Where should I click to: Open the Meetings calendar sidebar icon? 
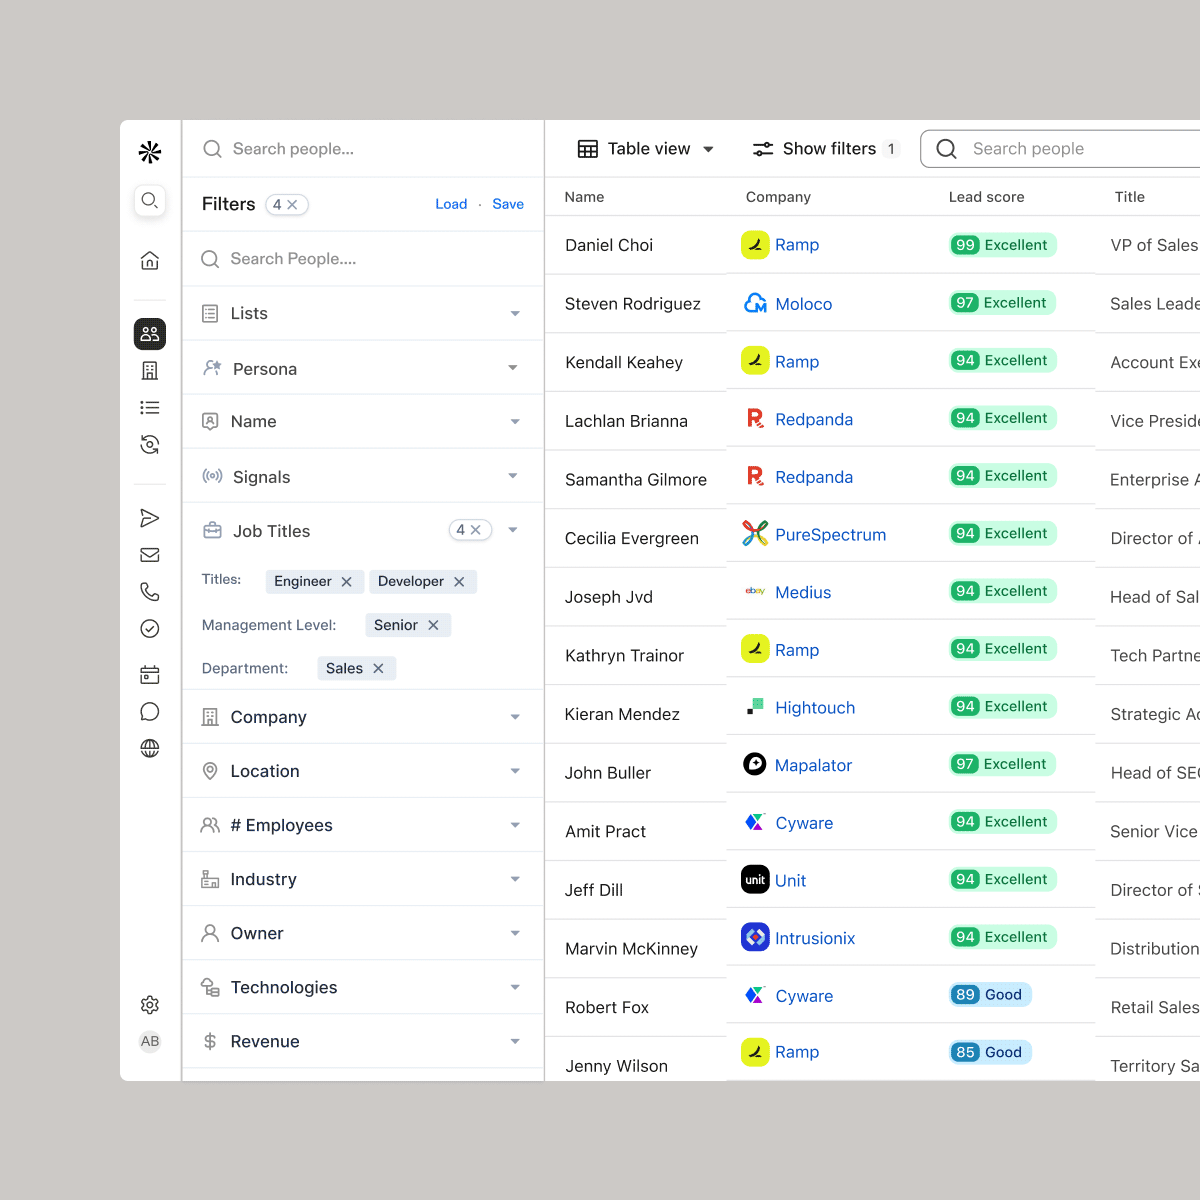[x=150, y=675]
